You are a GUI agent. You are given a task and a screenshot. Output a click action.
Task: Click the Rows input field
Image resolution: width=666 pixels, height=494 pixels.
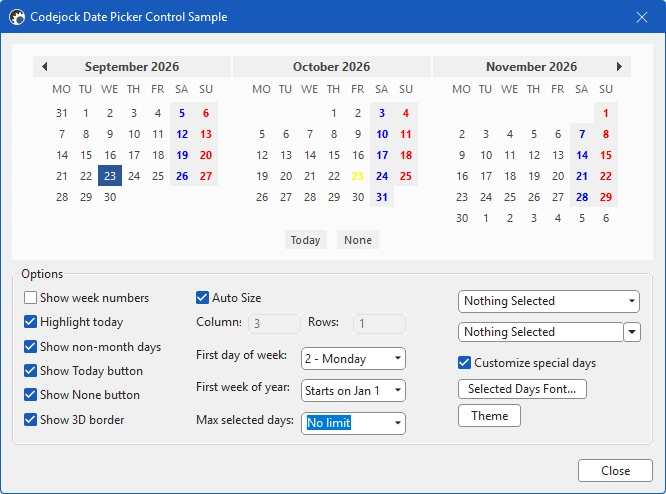pos(379,324)
